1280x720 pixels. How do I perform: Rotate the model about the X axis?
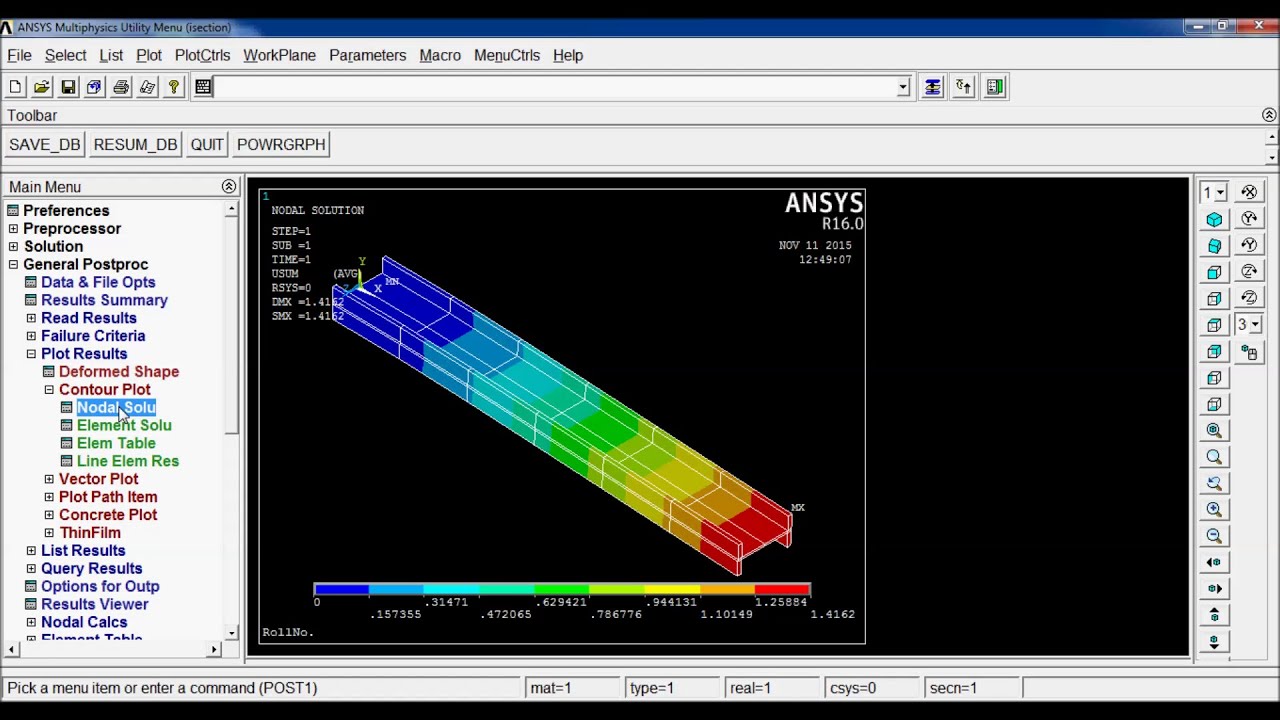click(x=1249, y=192)
